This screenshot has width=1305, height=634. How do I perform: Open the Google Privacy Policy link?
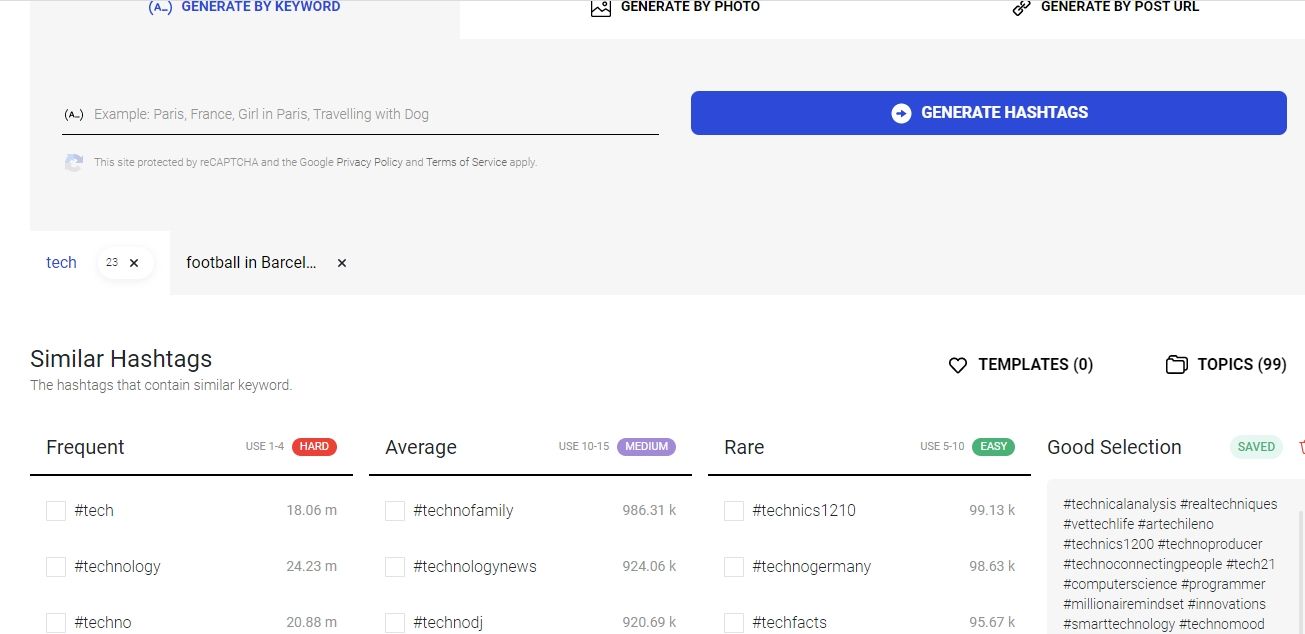coord(369,162)
